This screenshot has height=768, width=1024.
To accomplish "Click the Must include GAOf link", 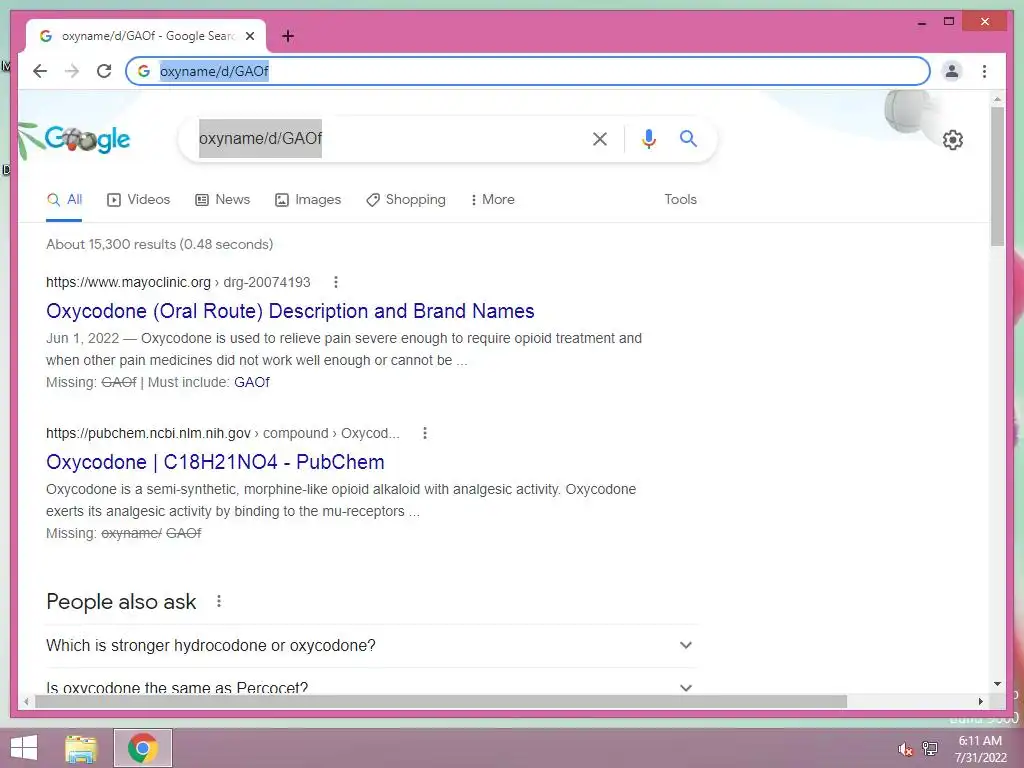I will [251, 382].
